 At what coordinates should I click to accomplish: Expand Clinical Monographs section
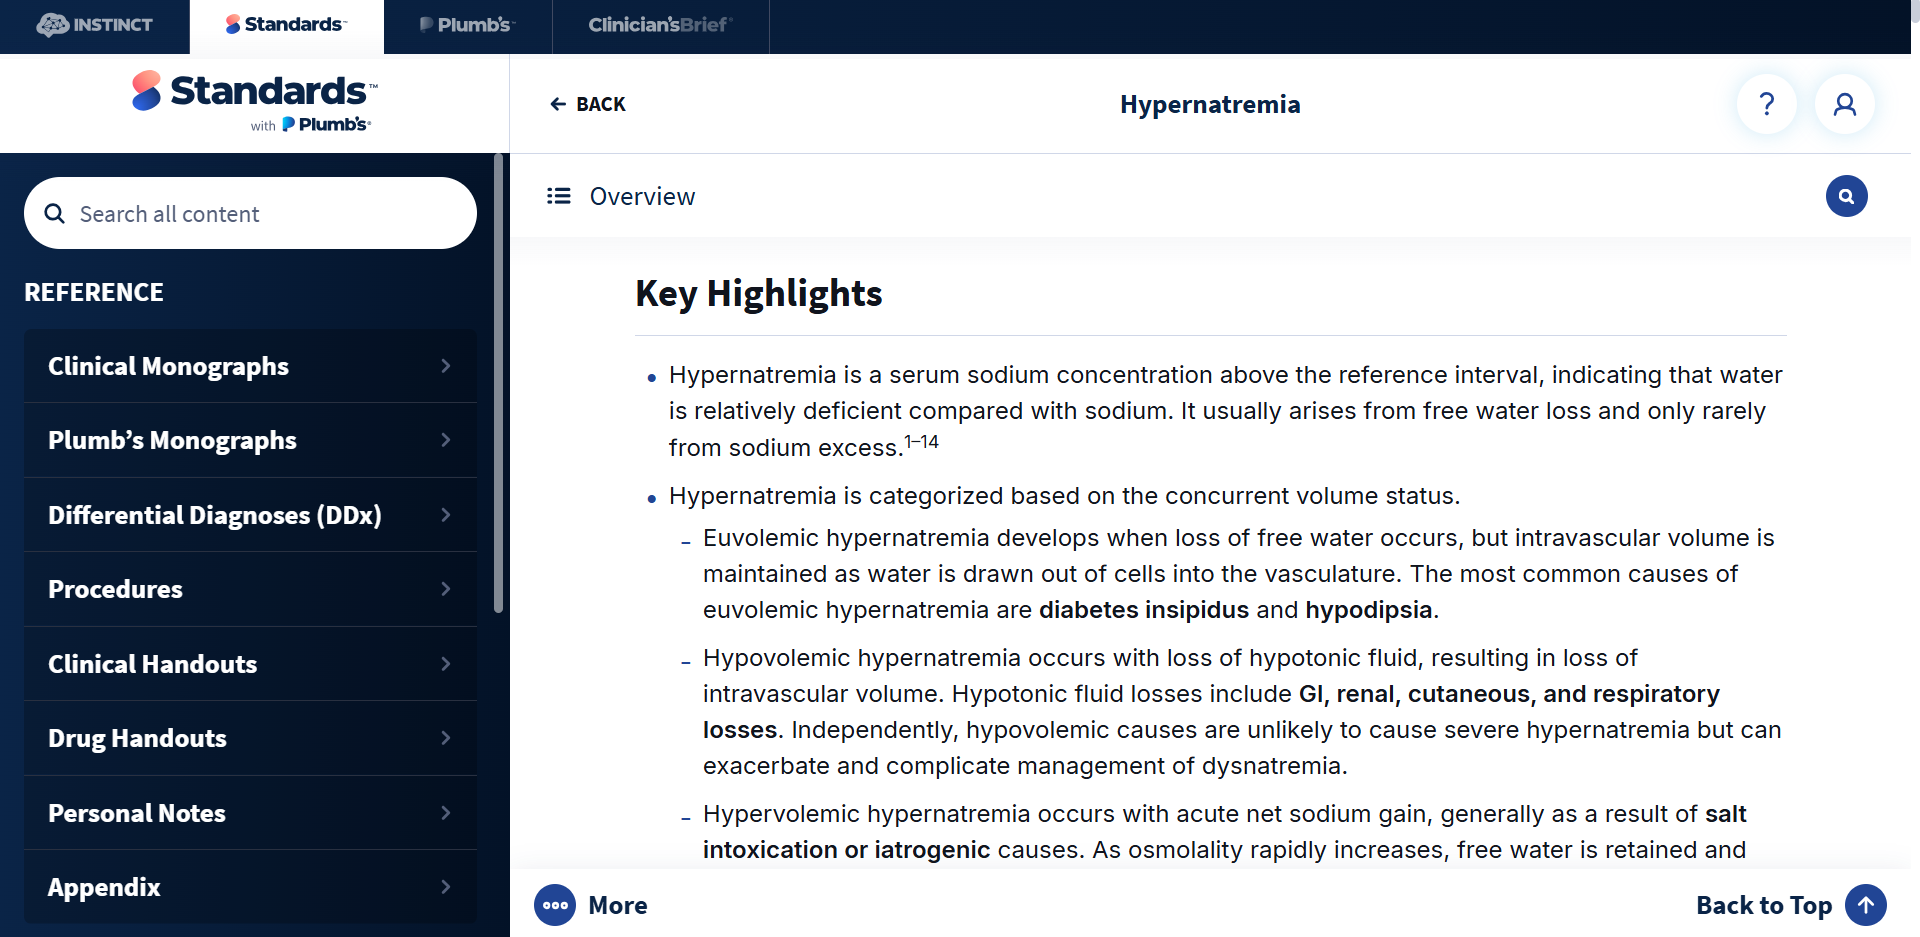[x=250, y=366]
